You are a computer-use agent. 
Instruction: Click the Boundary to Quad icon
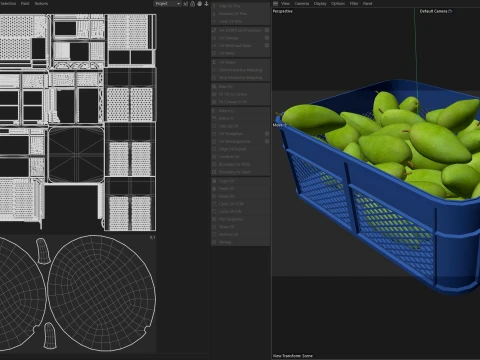coord(214,172)
